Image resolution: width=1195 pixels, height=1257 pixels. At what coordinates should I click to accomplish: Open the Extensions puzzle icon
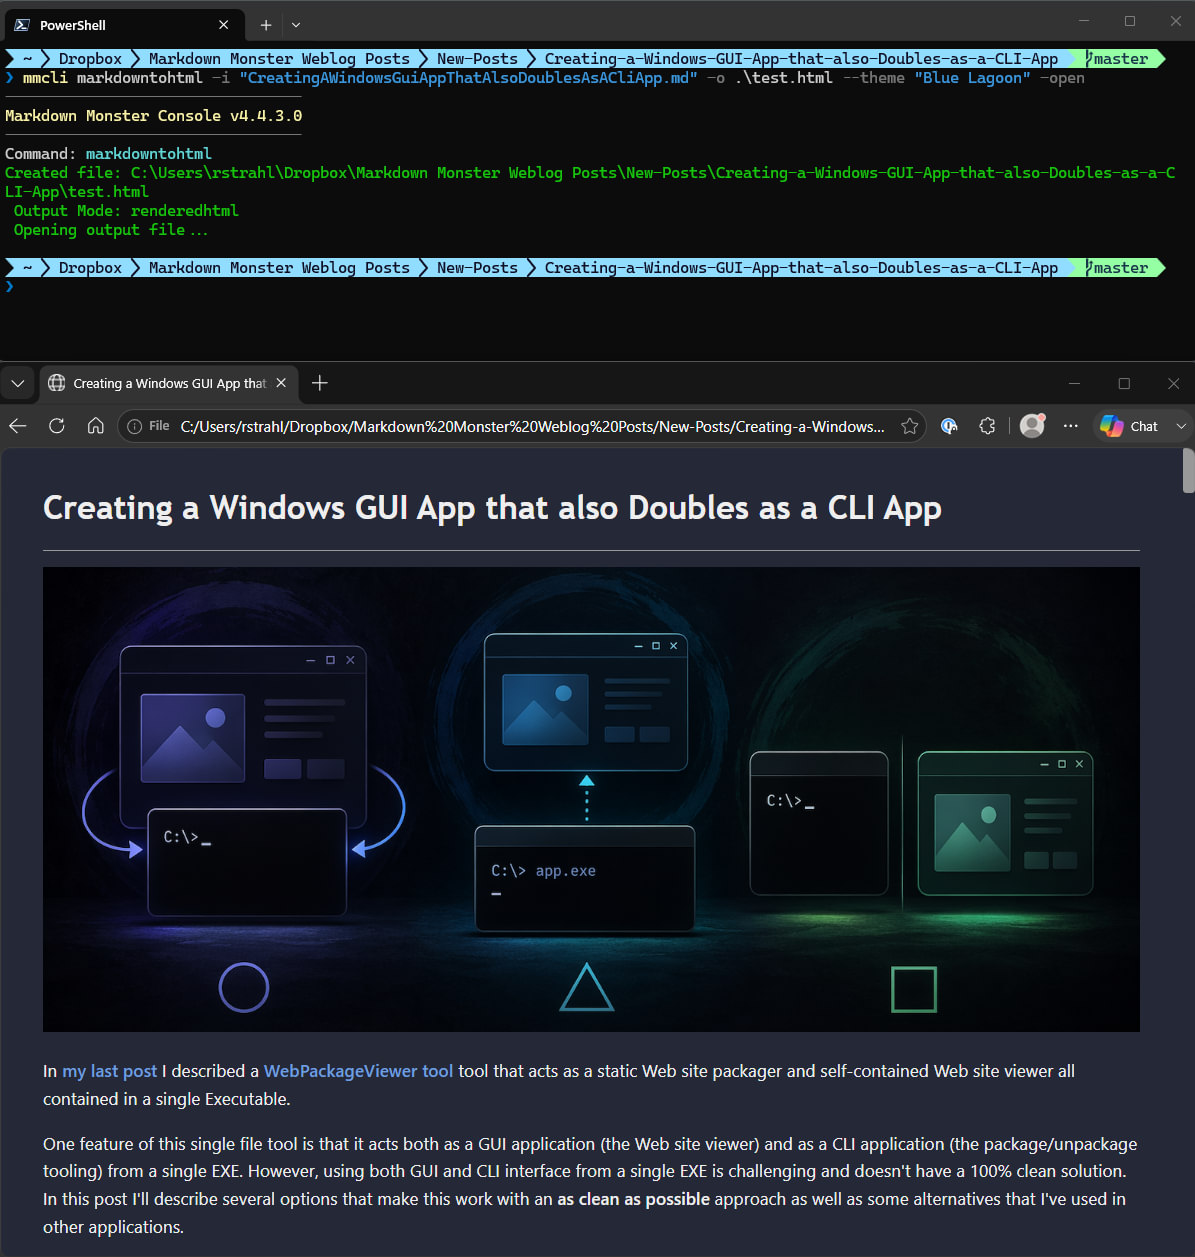pos(987,426)
